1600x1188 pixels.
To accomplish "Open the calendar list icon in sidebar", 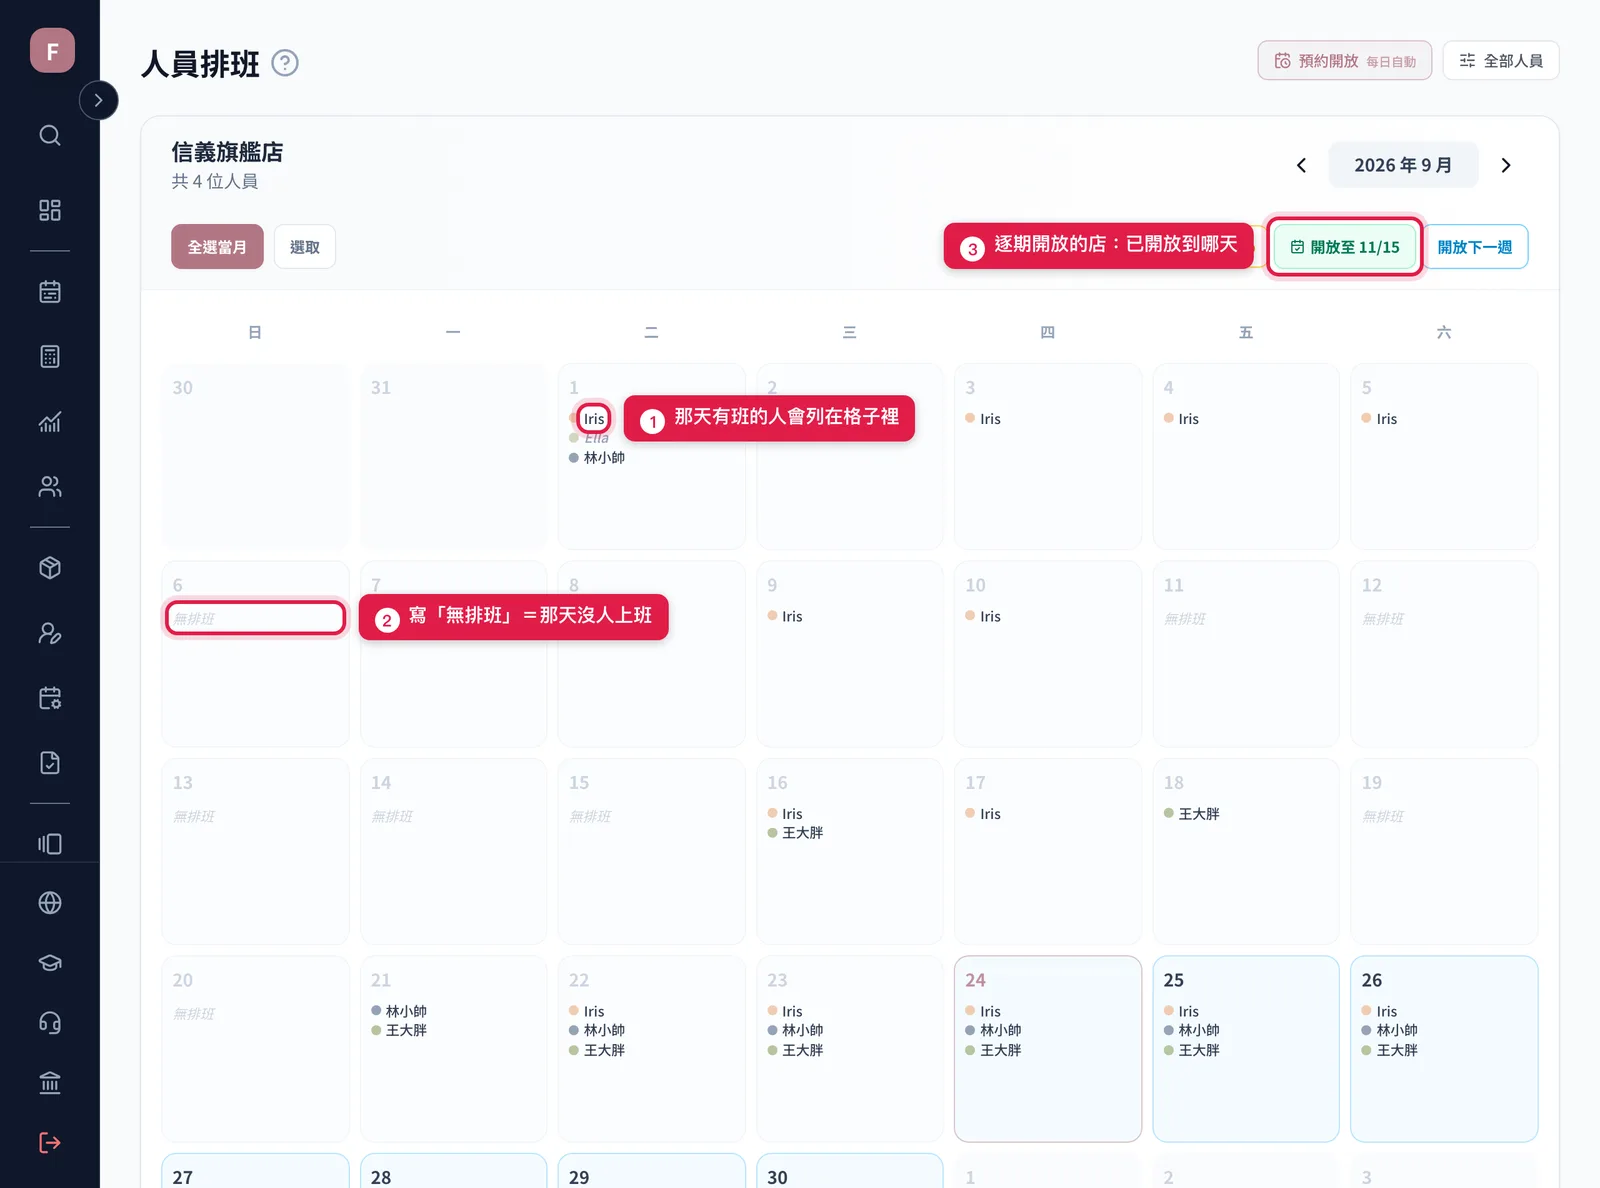I will coord(50,292).
